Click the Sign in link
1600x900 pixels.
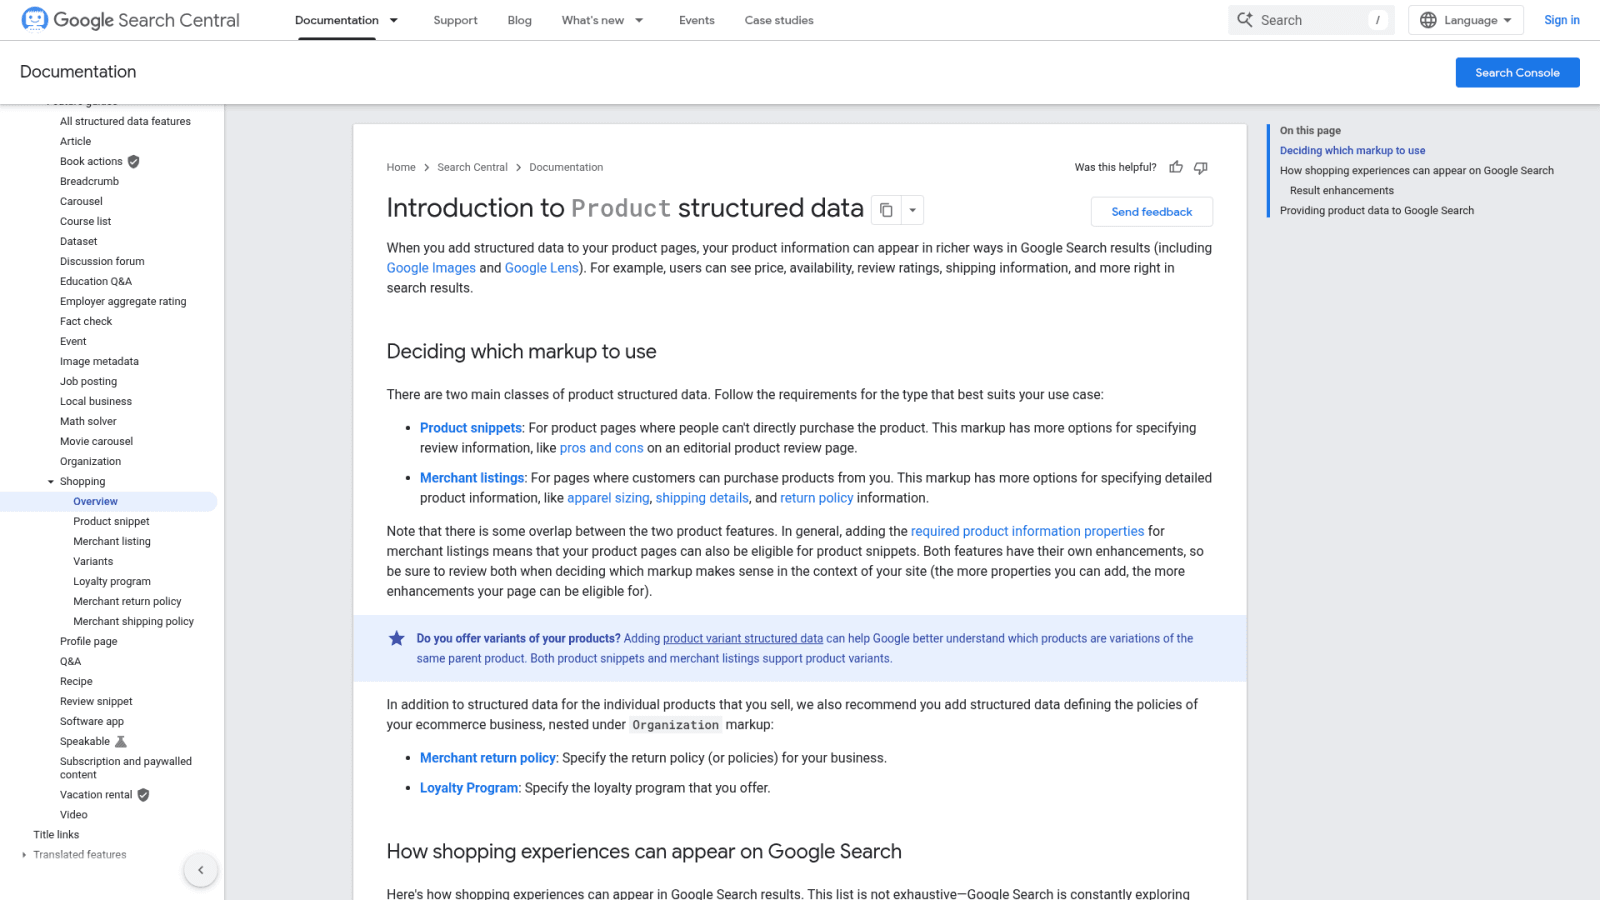point(1561,20)
